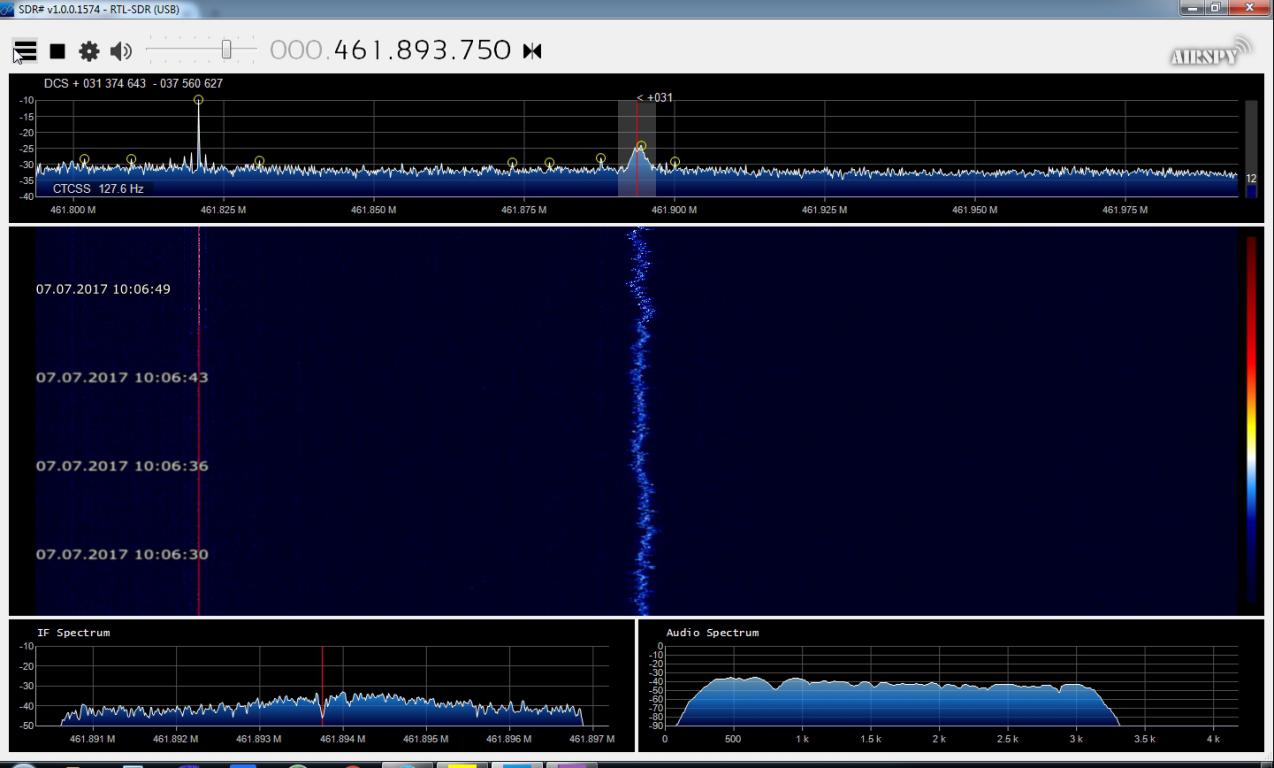This screenshot has width=1274, height=768.
Task: Click the 461.896 M label in IF Spectrum
Action: pyautogui.click(x=509, y=739)
